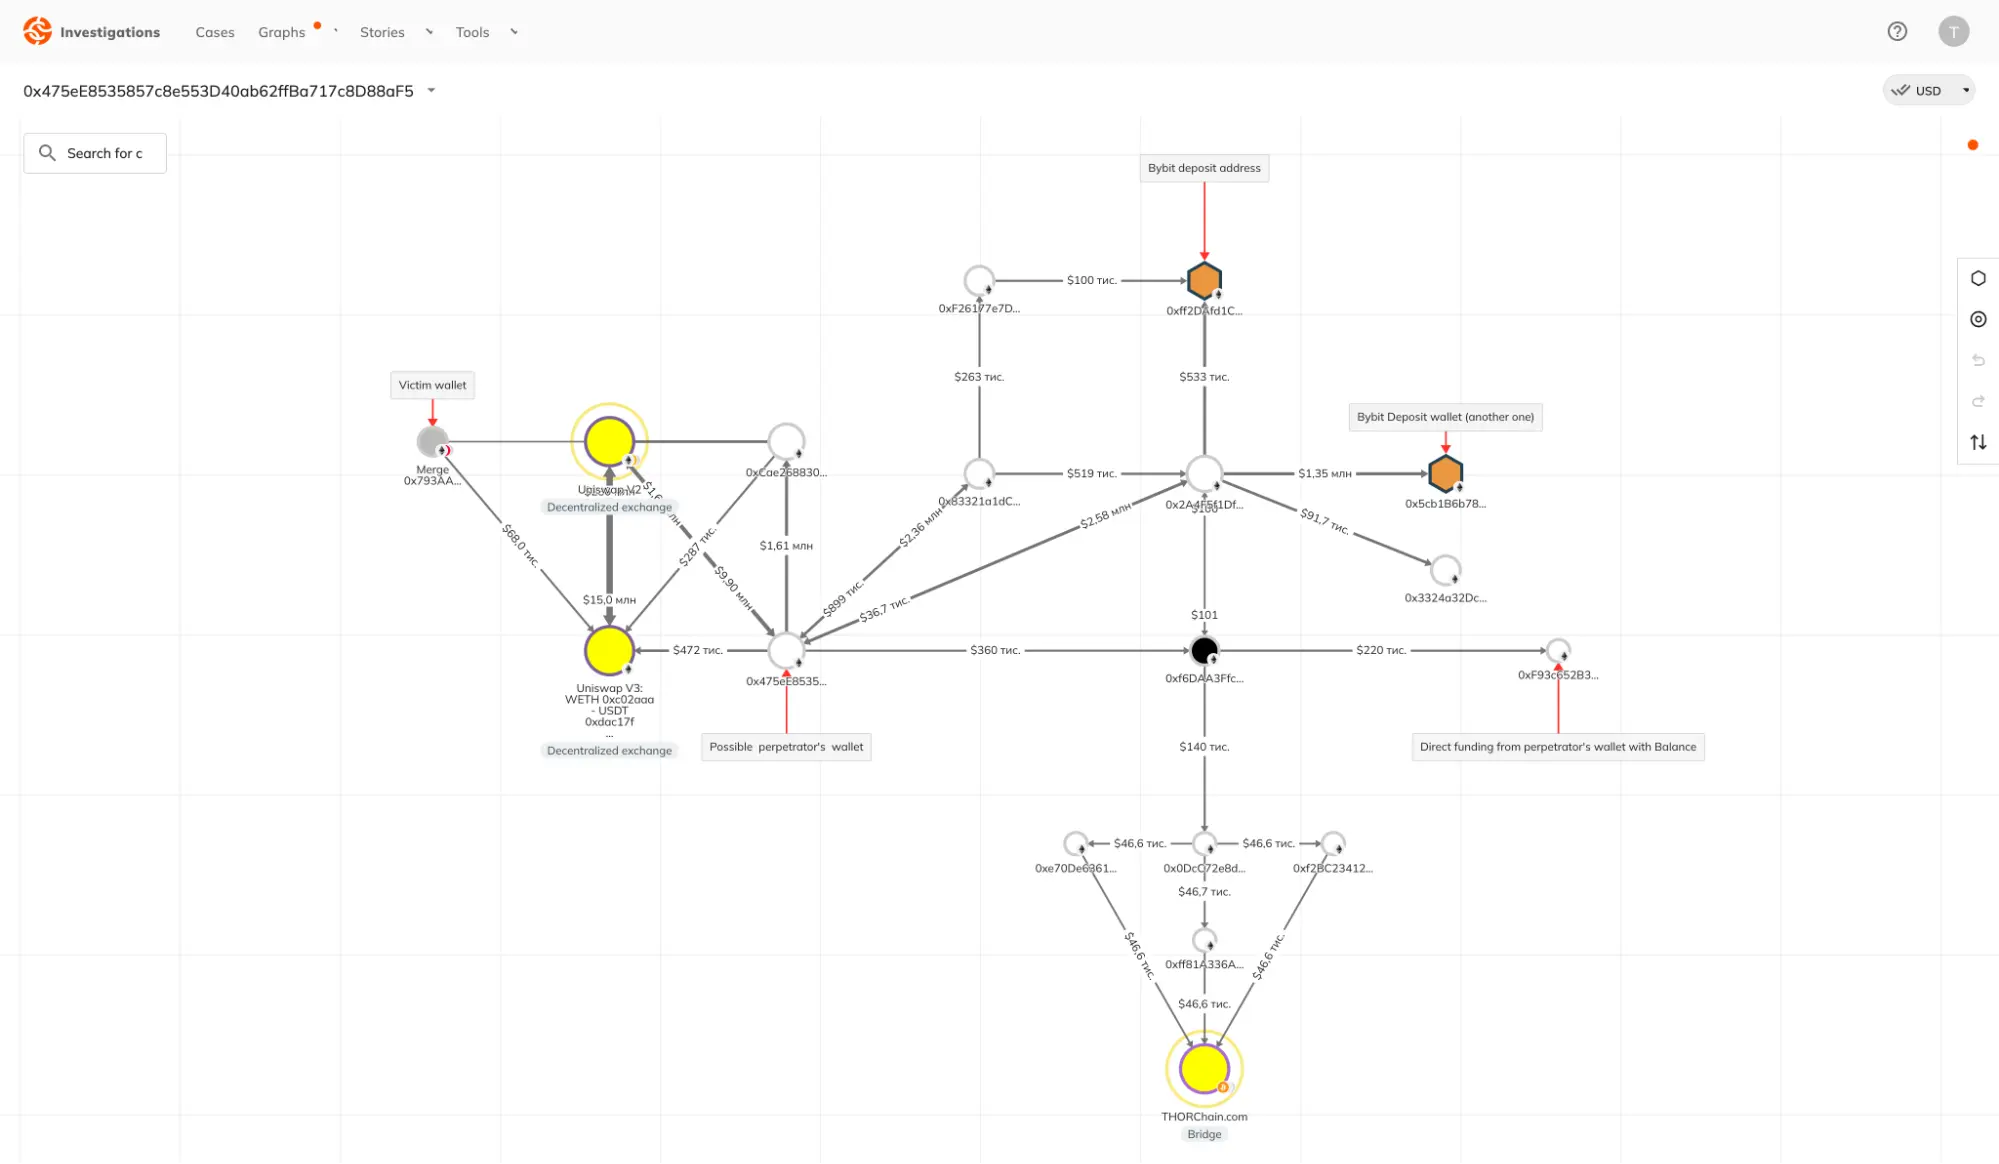
Task: Open the Tools menu item
Action: pos(472,32)
